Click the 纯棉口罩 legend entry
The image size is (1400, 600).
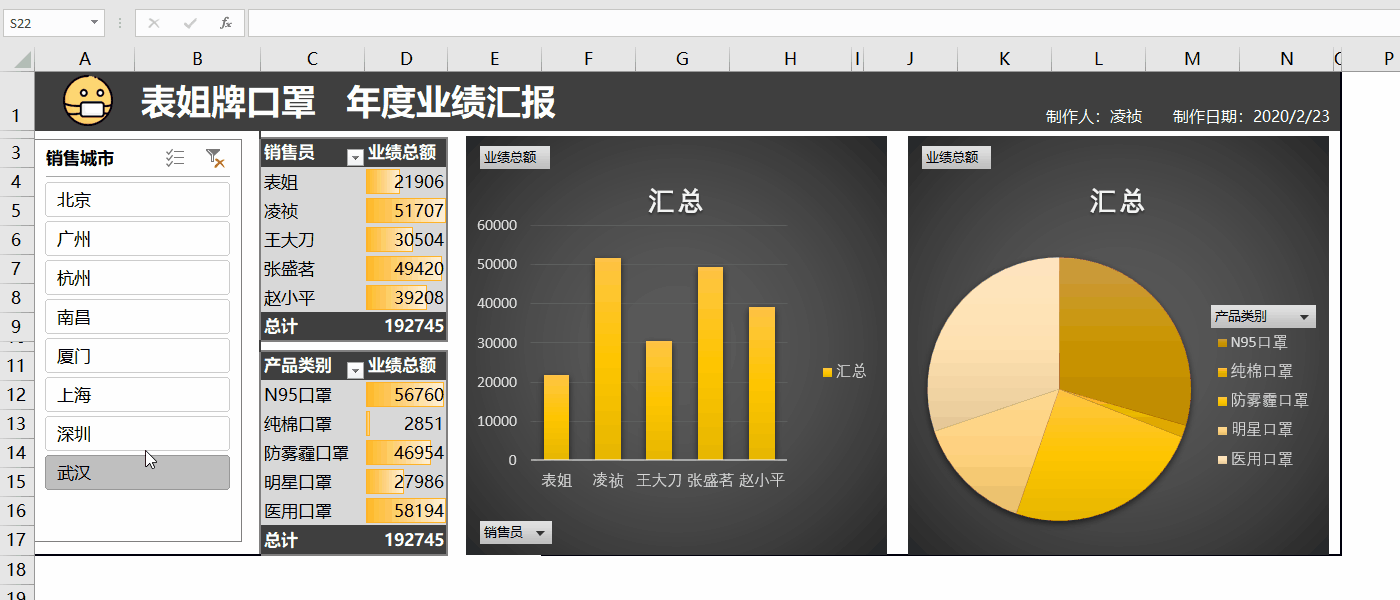1255,371
